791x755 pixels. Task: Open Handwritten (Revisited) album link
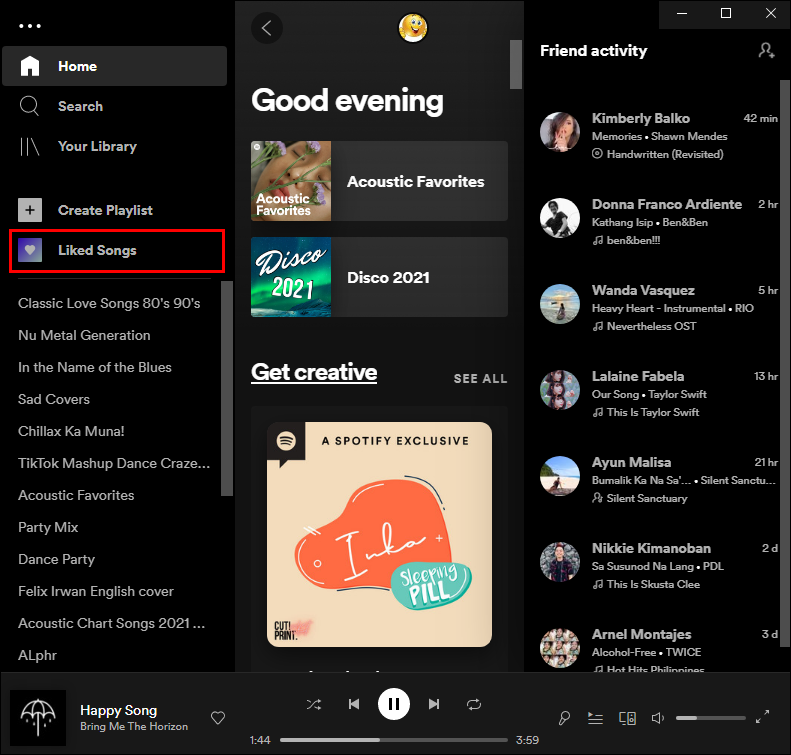coord(665,154)
